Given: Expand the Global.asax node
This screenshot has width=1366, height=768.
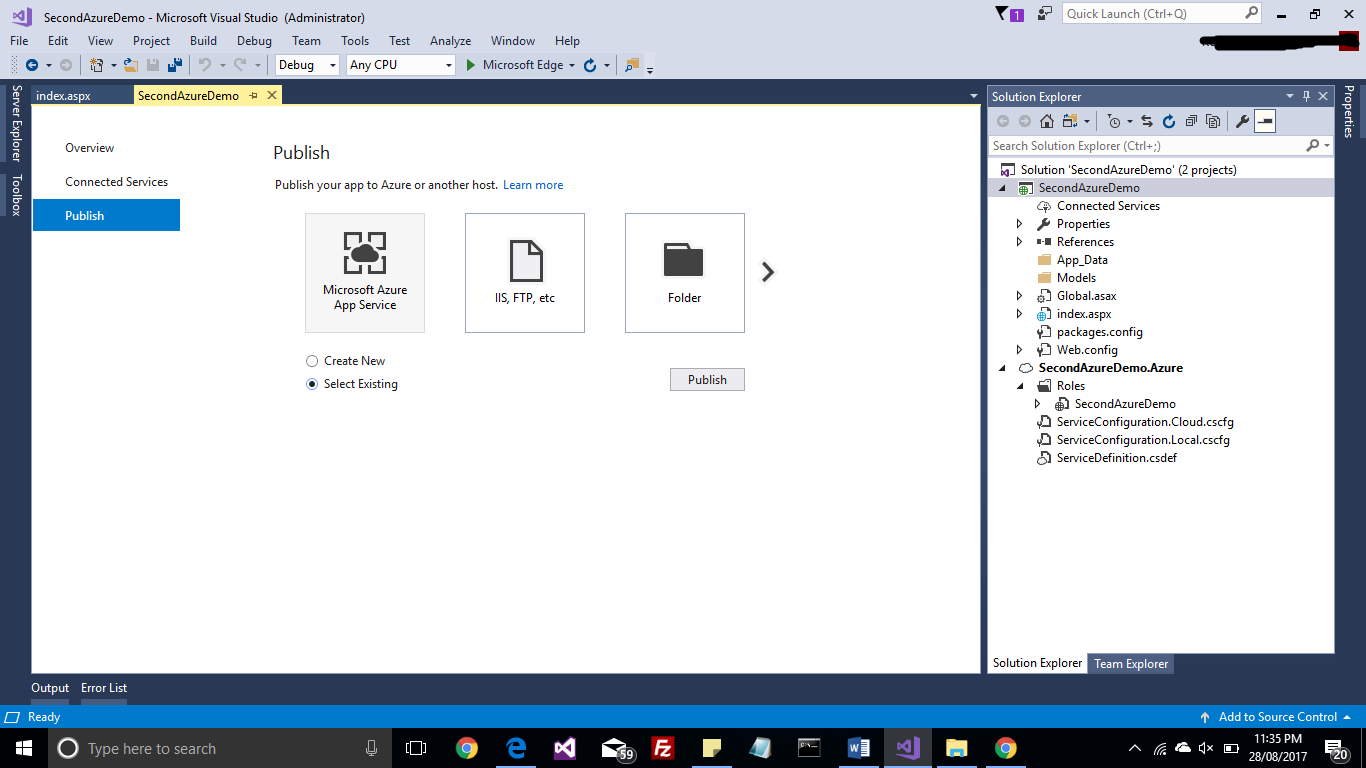Looking at the screenshot, I should tap(1019, 296).
